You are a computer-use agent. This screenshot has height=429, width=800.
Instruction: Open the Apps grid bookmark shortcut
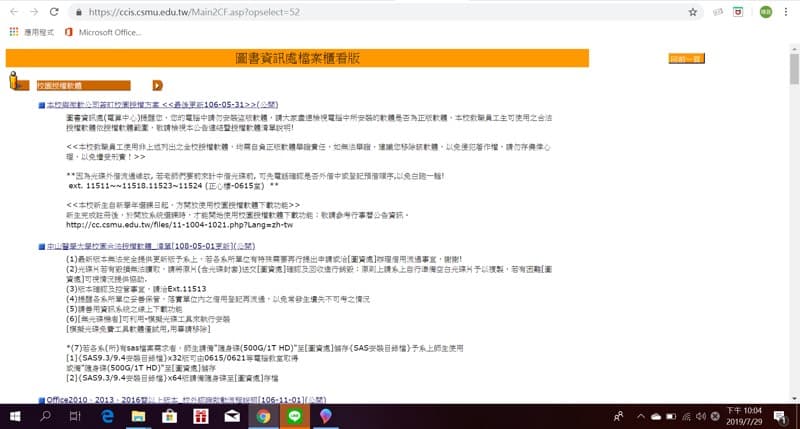[32, 32]
